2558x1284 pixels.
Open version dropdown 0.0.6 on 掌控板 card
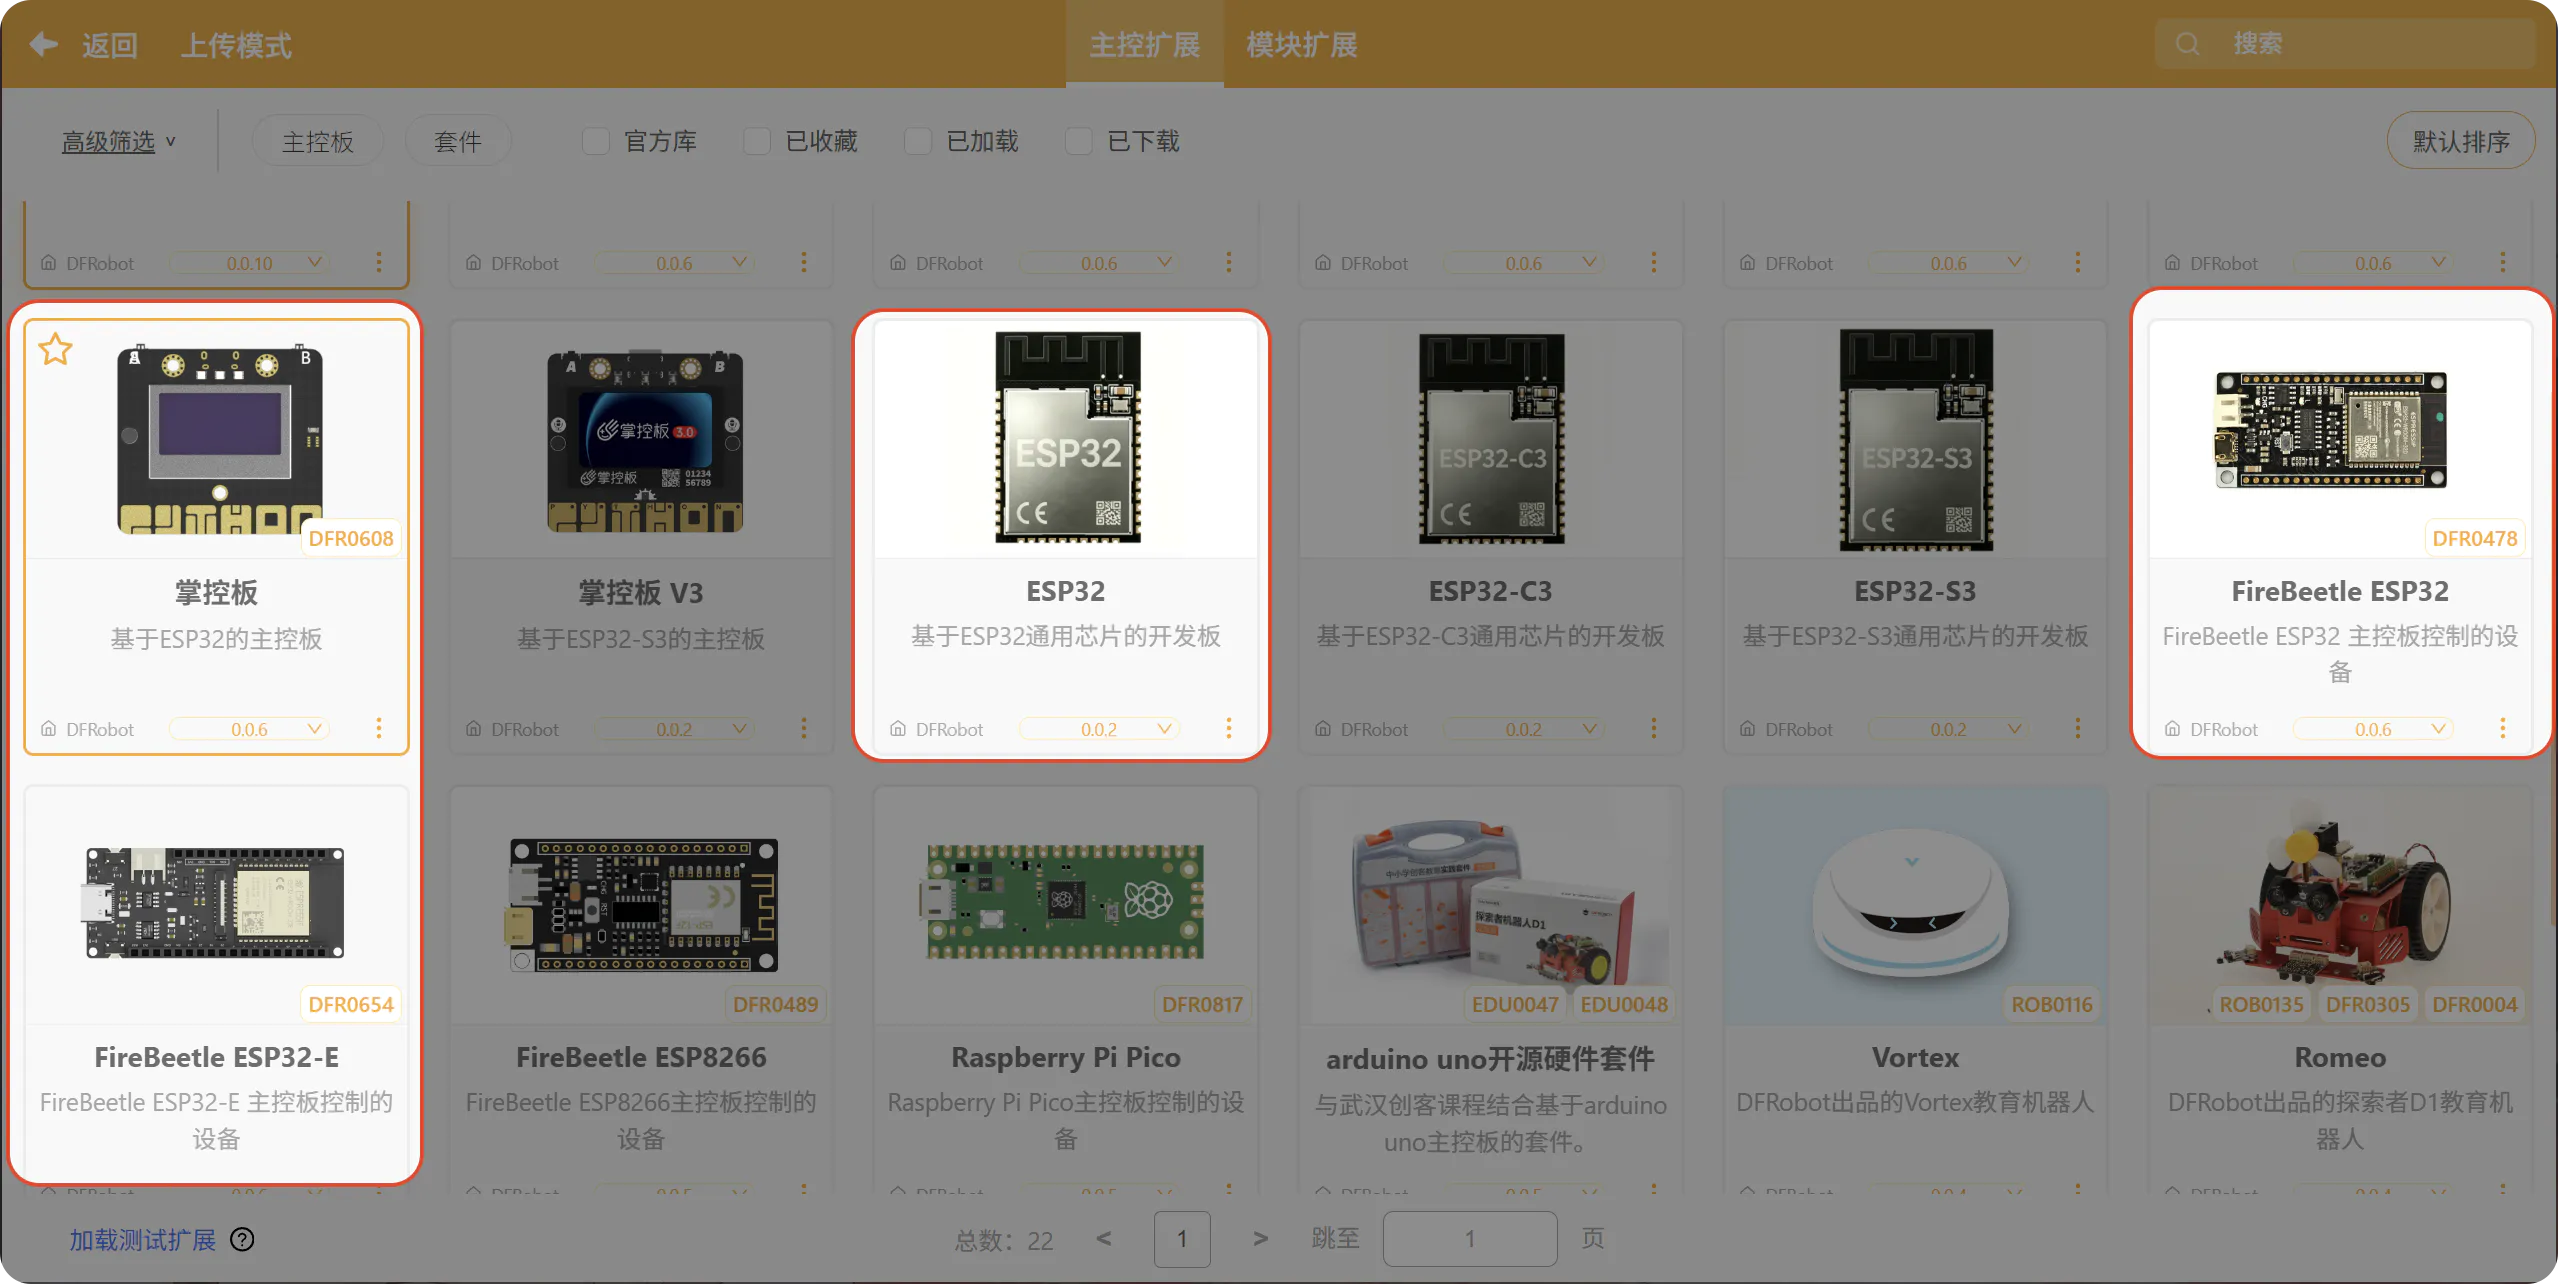tap(249, 729)
